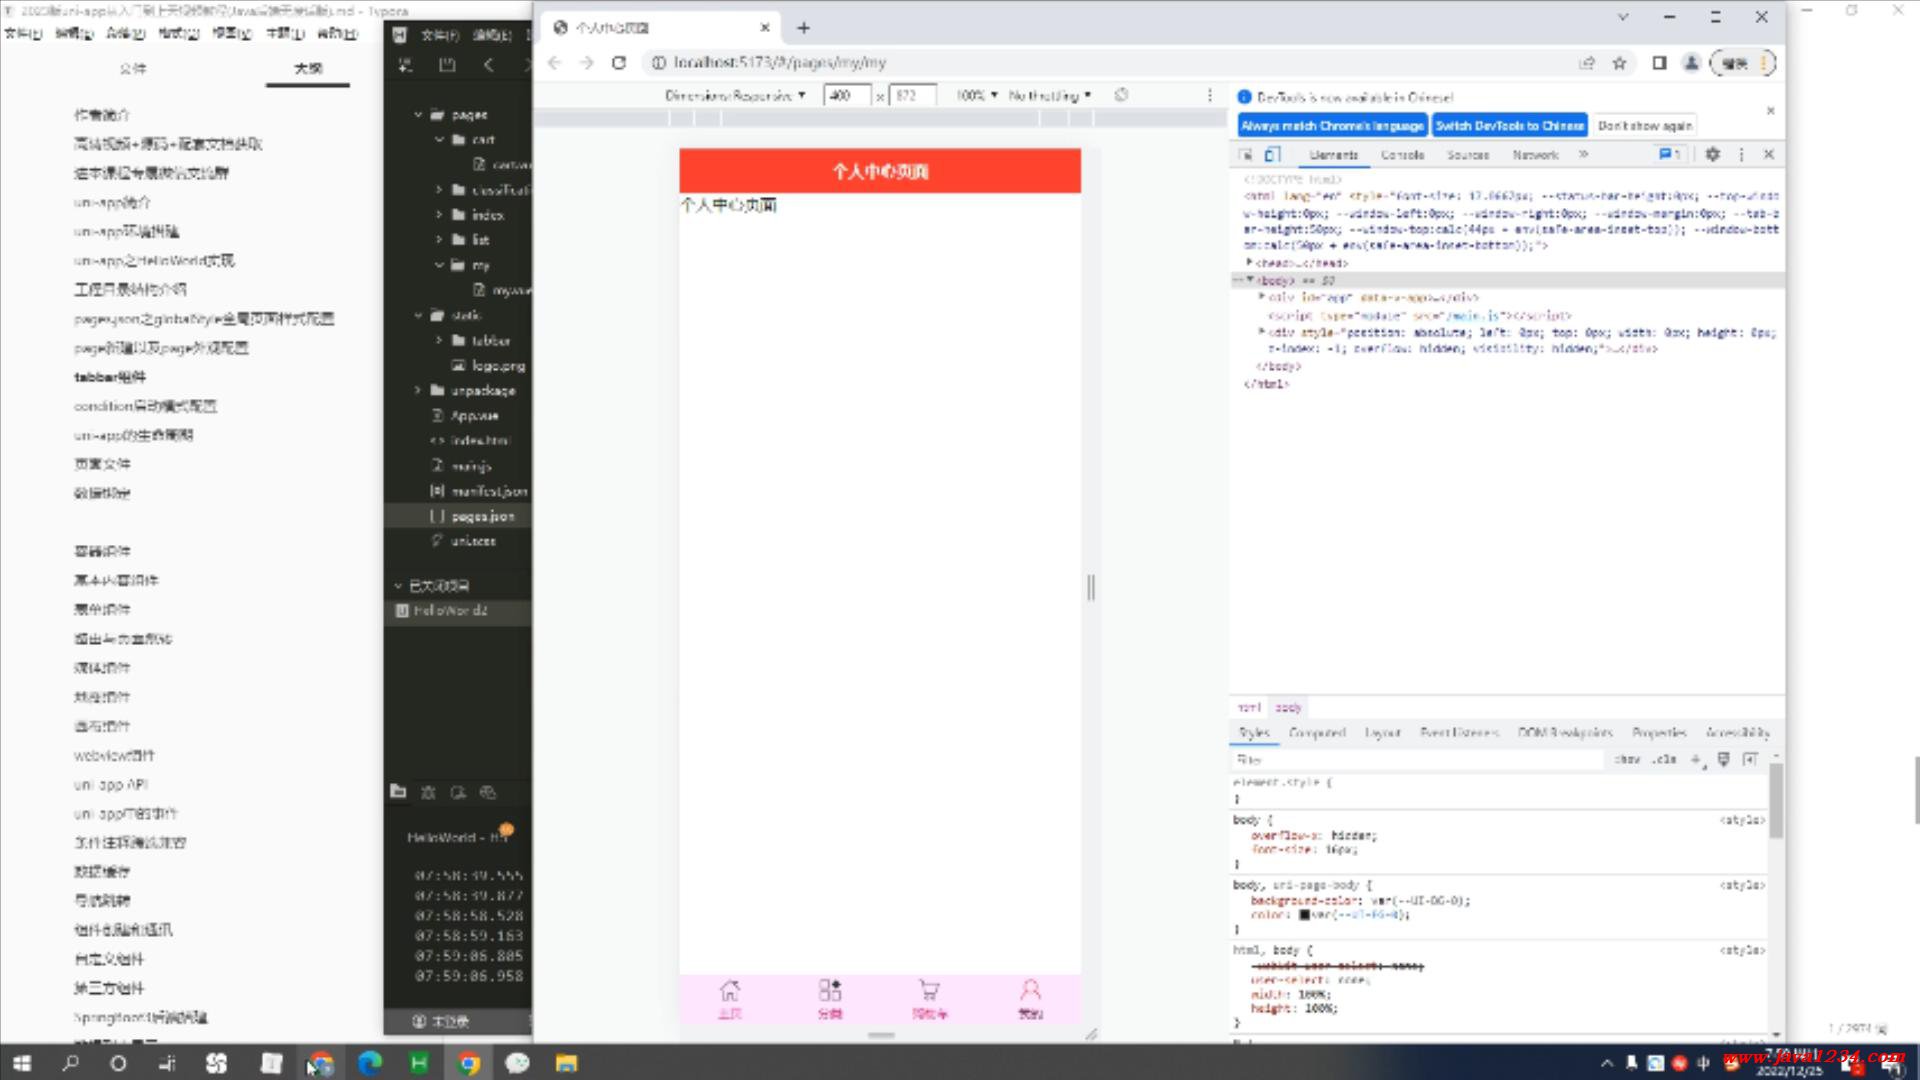Screen dimensions: 1920x1080
Task: Click the styles Filter input
Action: point(1418,760)
